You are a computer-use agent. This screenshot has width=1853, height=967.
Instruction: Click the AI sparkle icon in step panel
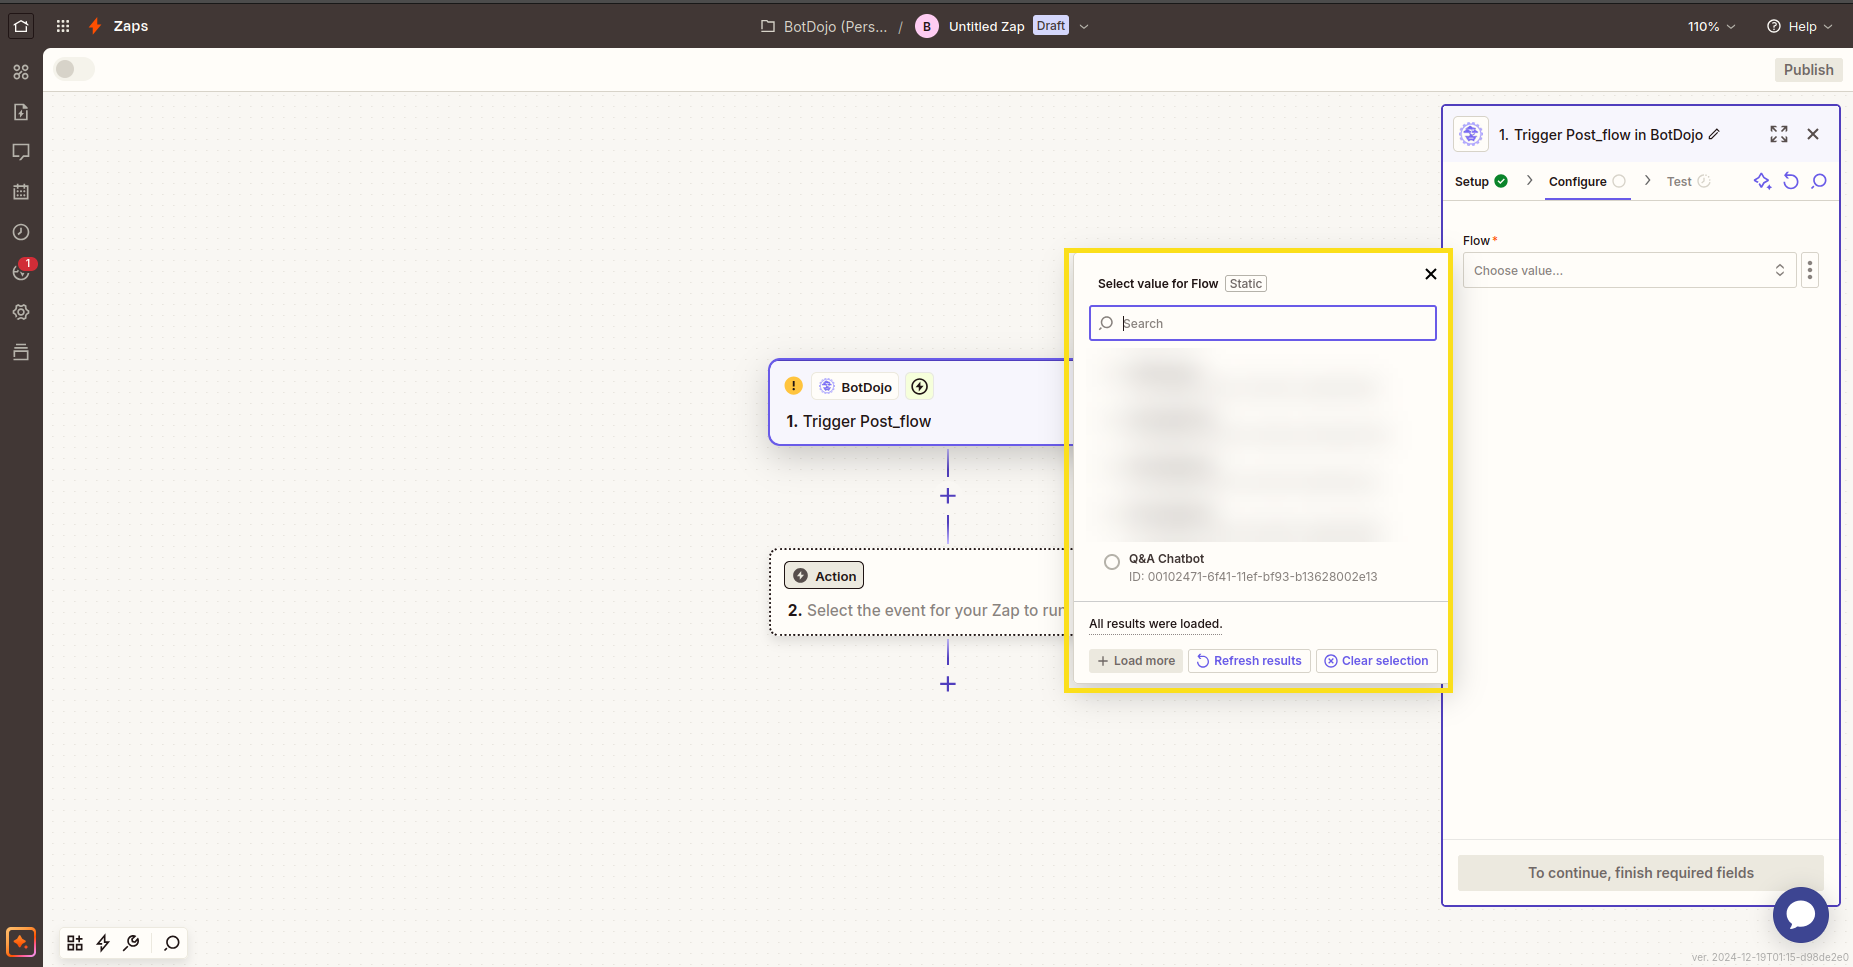[1762, 181]
